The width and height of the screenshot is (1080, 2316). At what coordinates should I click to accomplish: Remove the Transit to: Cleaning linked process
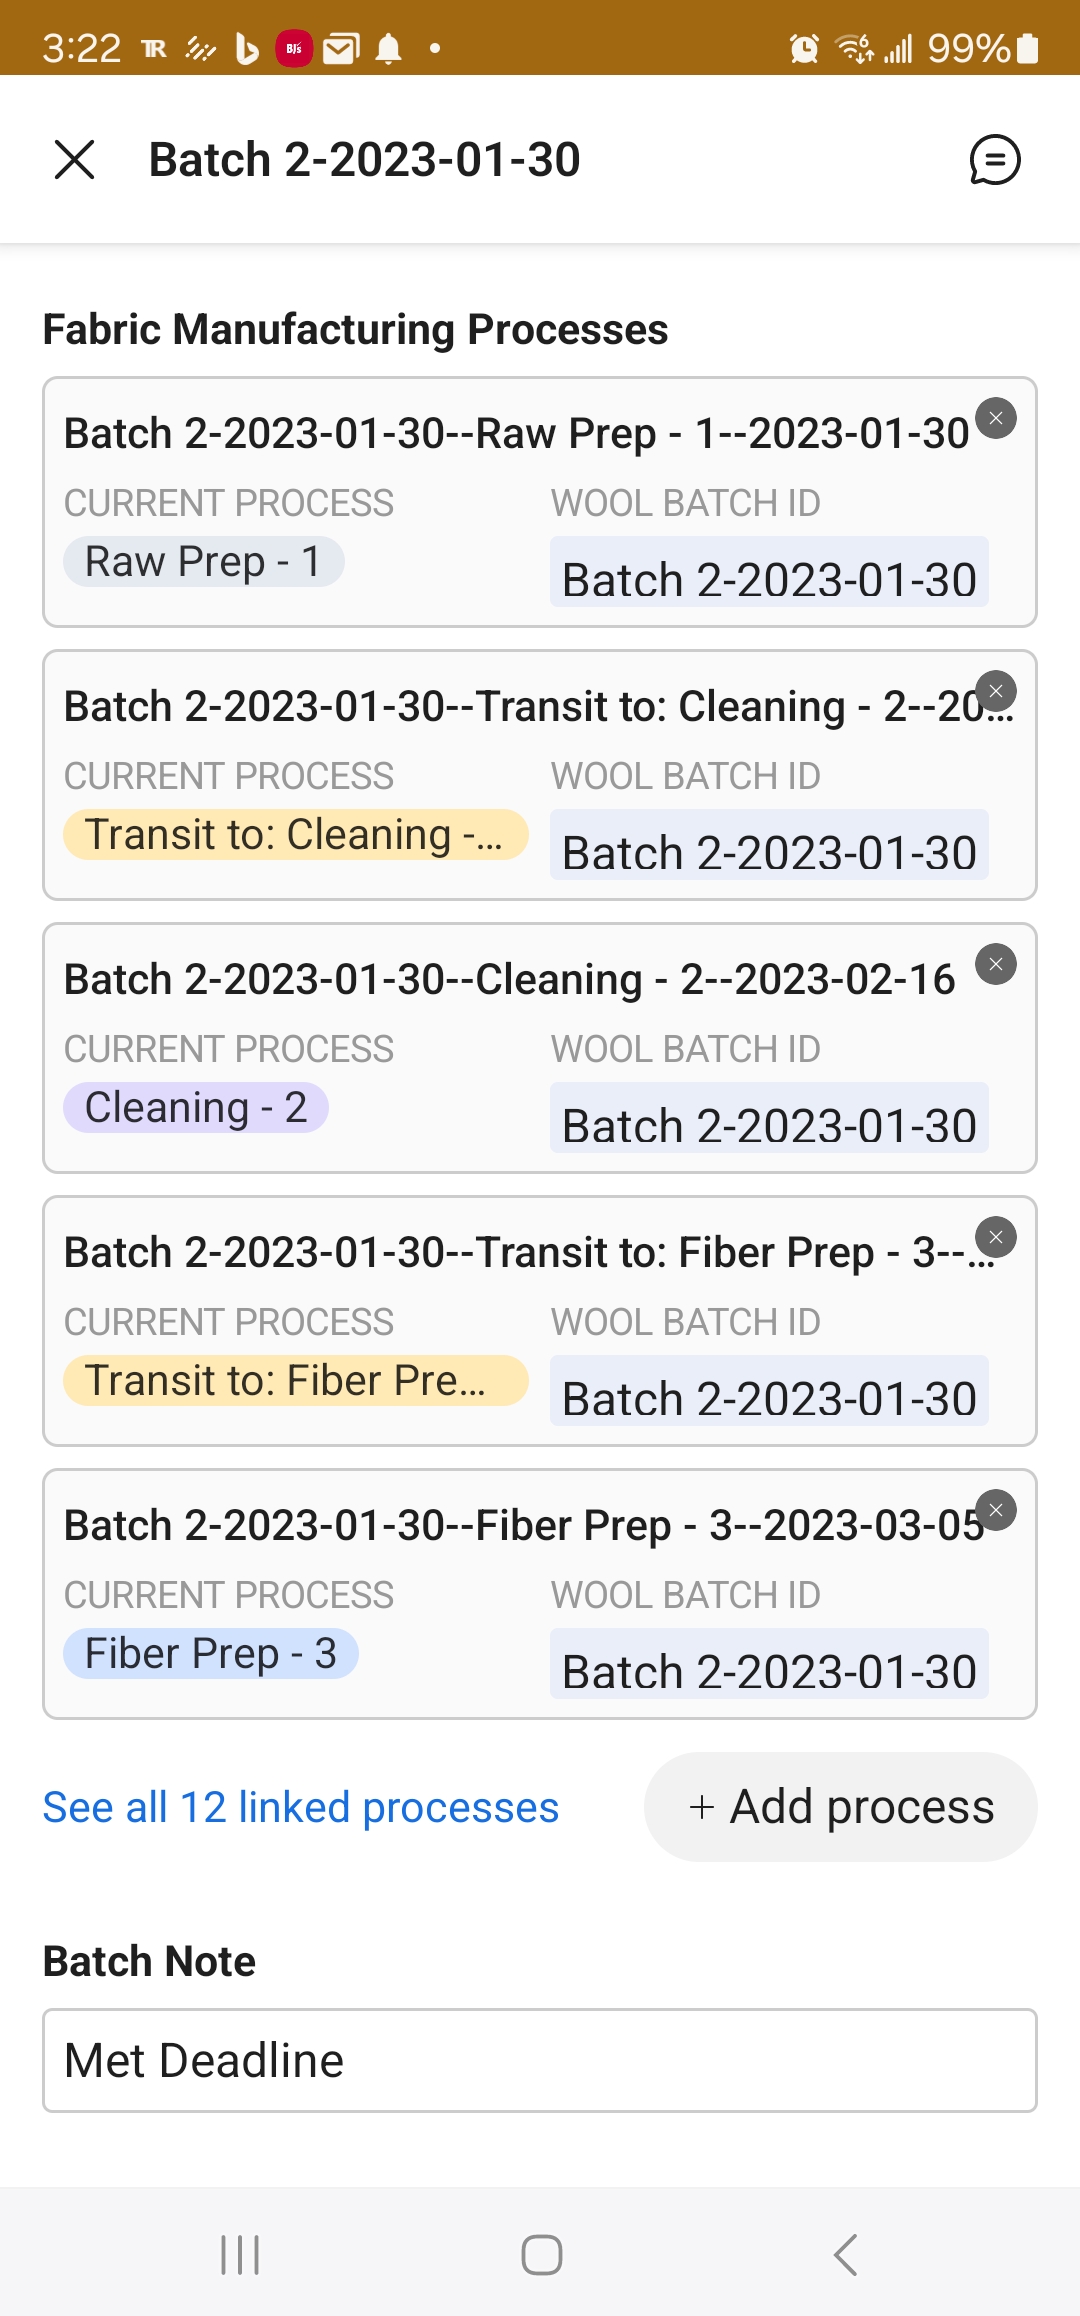(996, 691)
